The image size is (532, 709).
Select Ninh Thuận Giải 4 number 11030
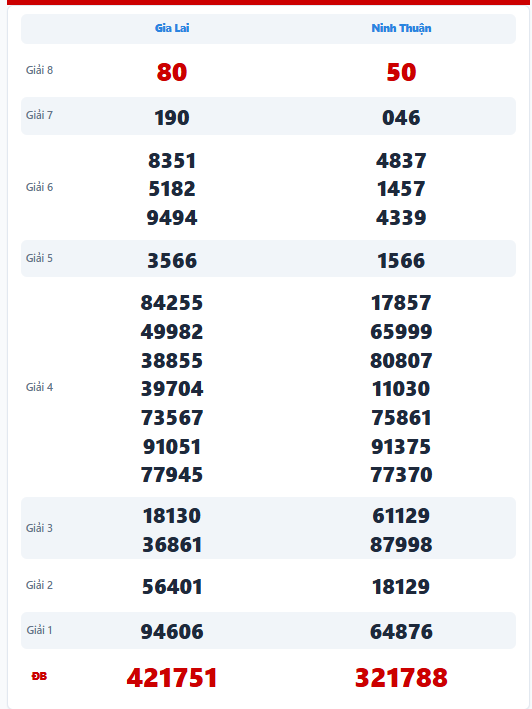(x=401, y=388)
